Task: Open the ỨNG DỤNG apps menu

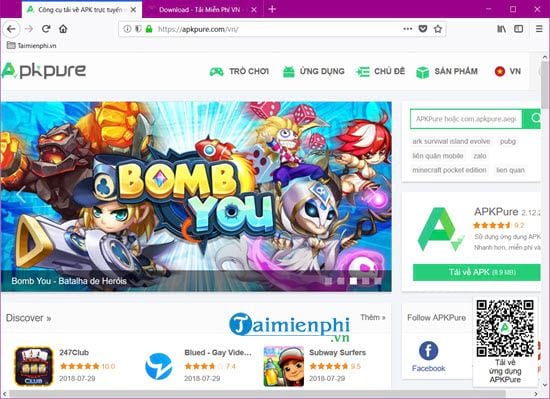Action: (314, 72)
